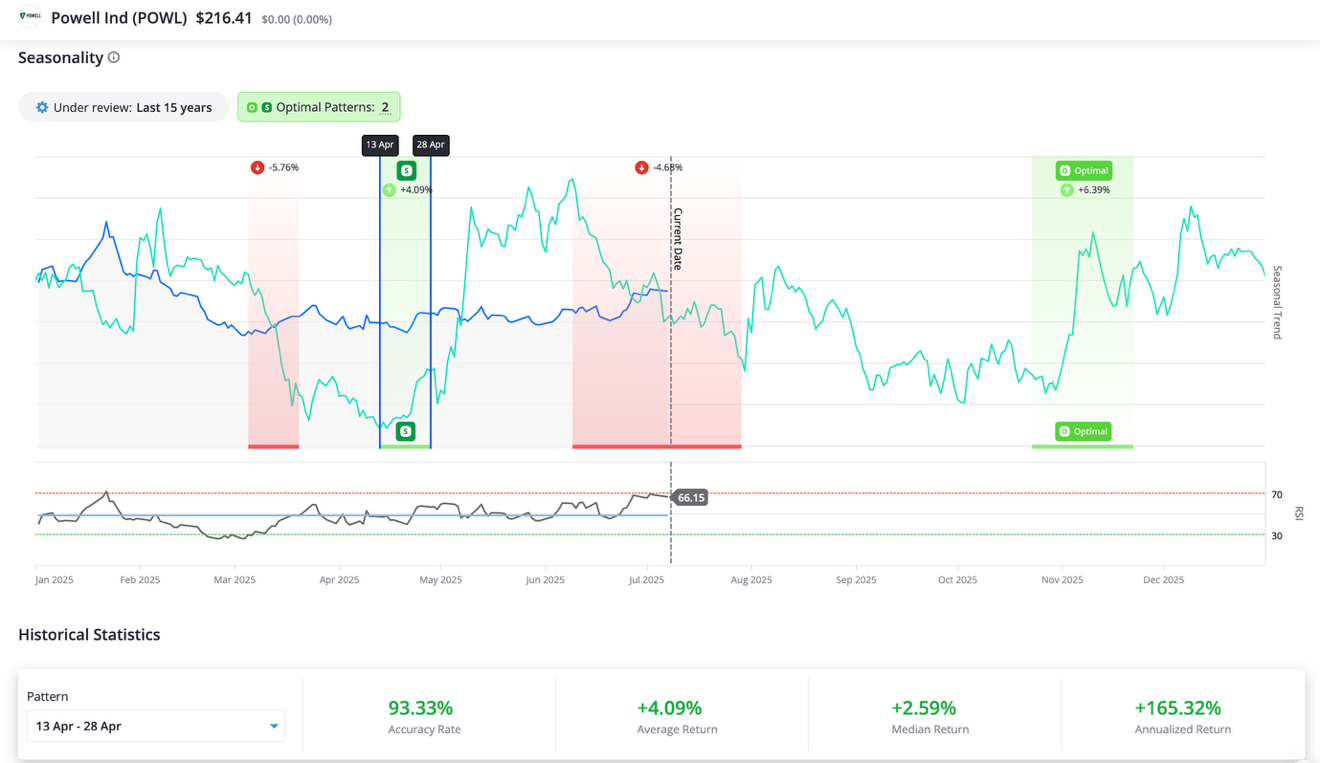Select the top Optimal badge in November
1320x763 pixels.
point(1083,170)
